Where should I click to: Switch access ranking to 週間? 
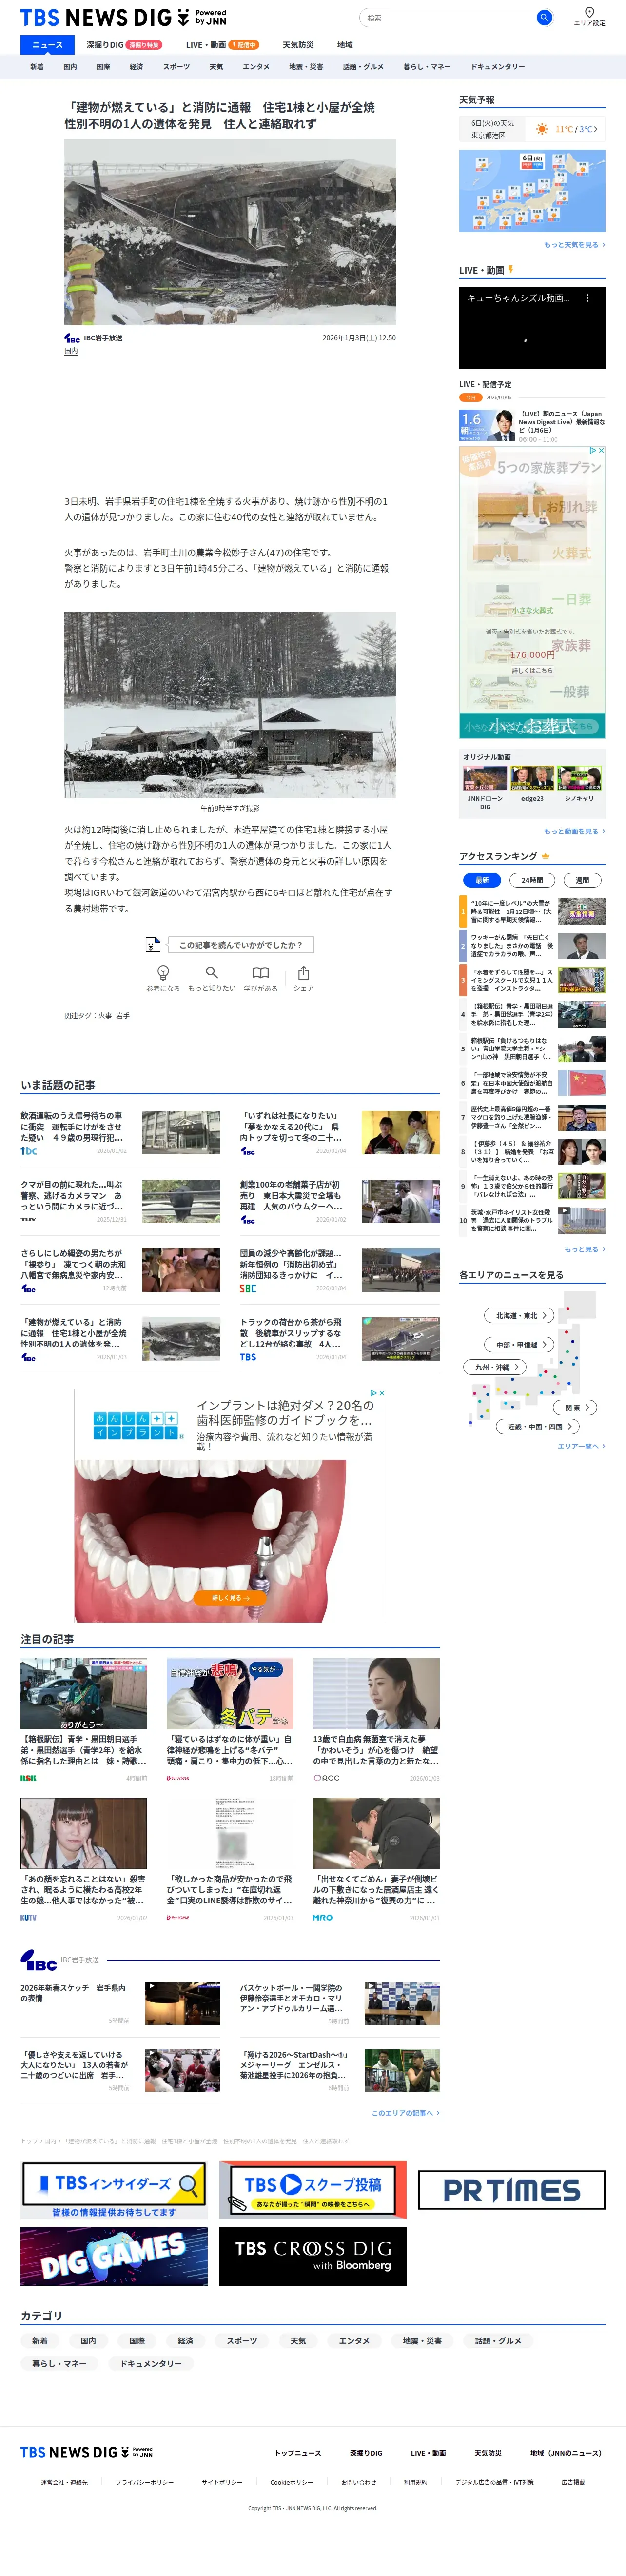[x=582, y=880]
